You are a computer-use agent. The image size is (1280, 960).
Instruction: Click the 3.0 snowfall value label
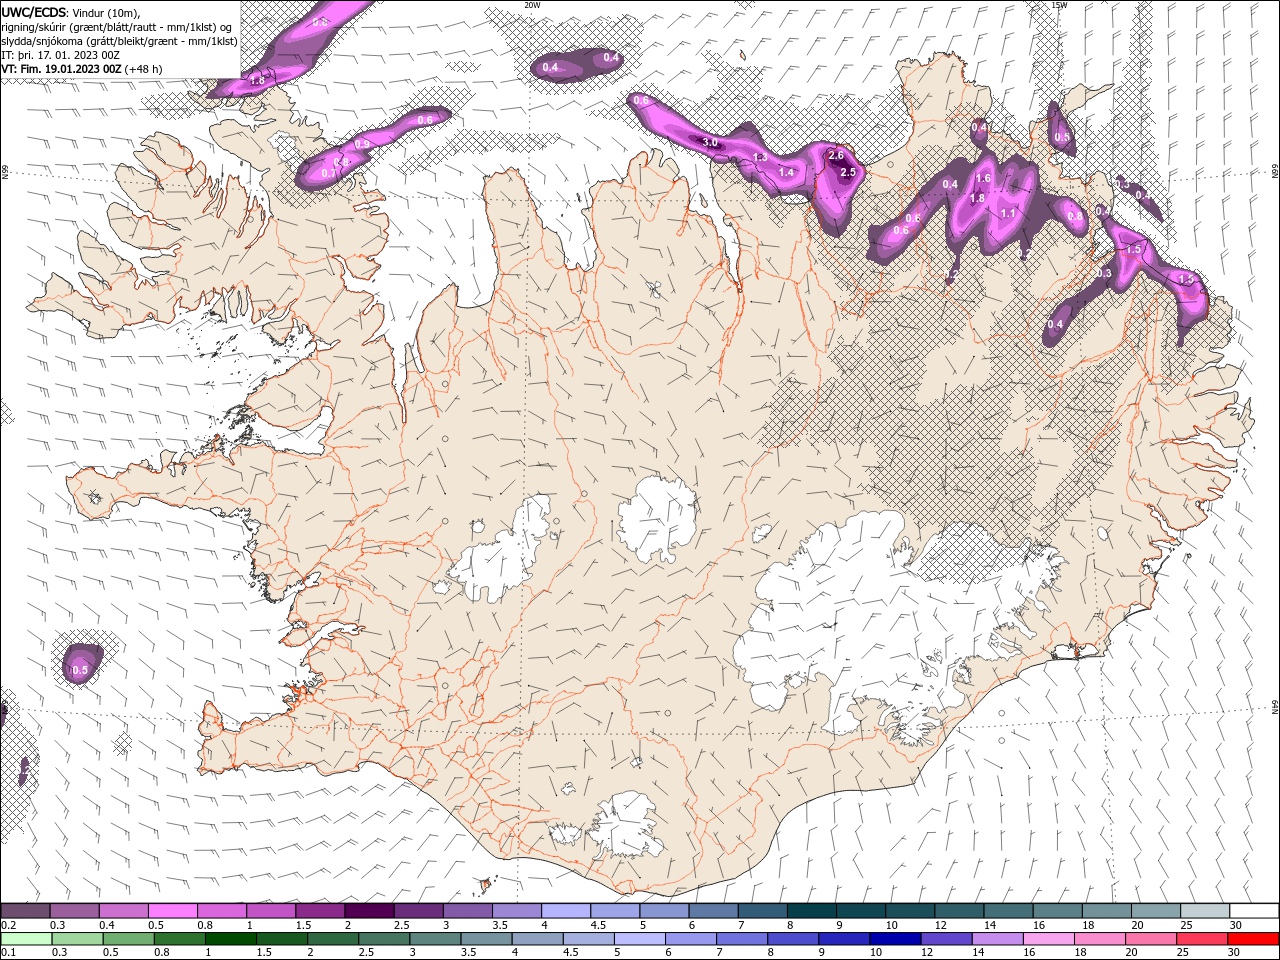coord(710,142)
